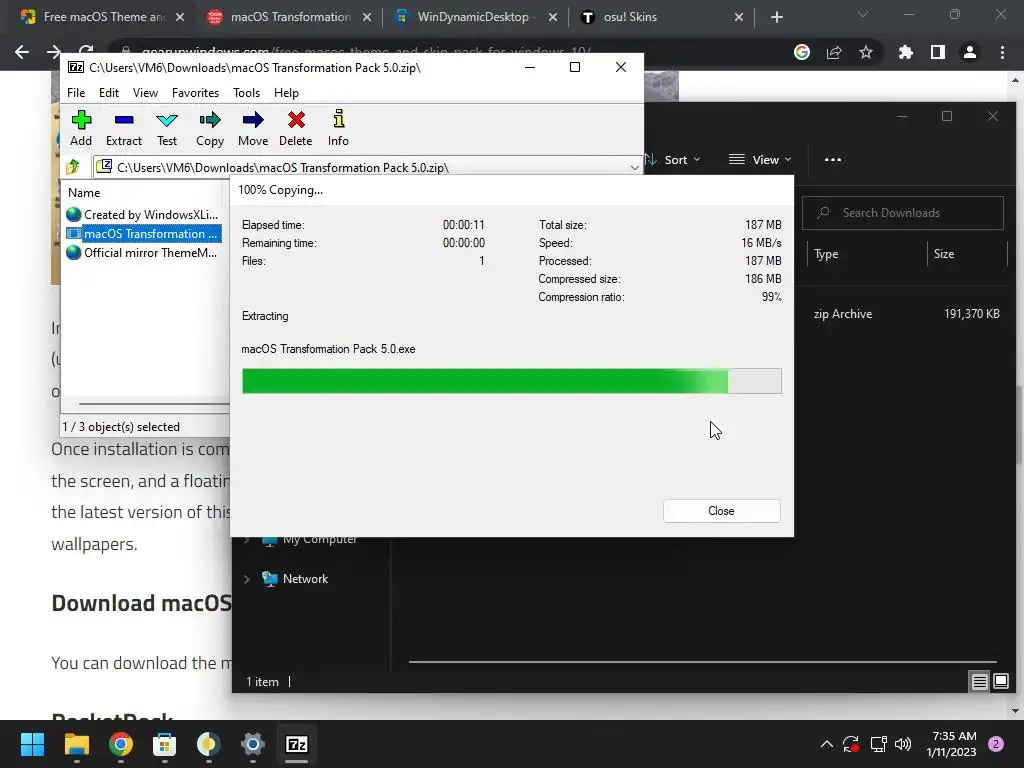Click the Search Downloads field
This screenshot has height=768, width=1024.
click(x=903, y=213)
